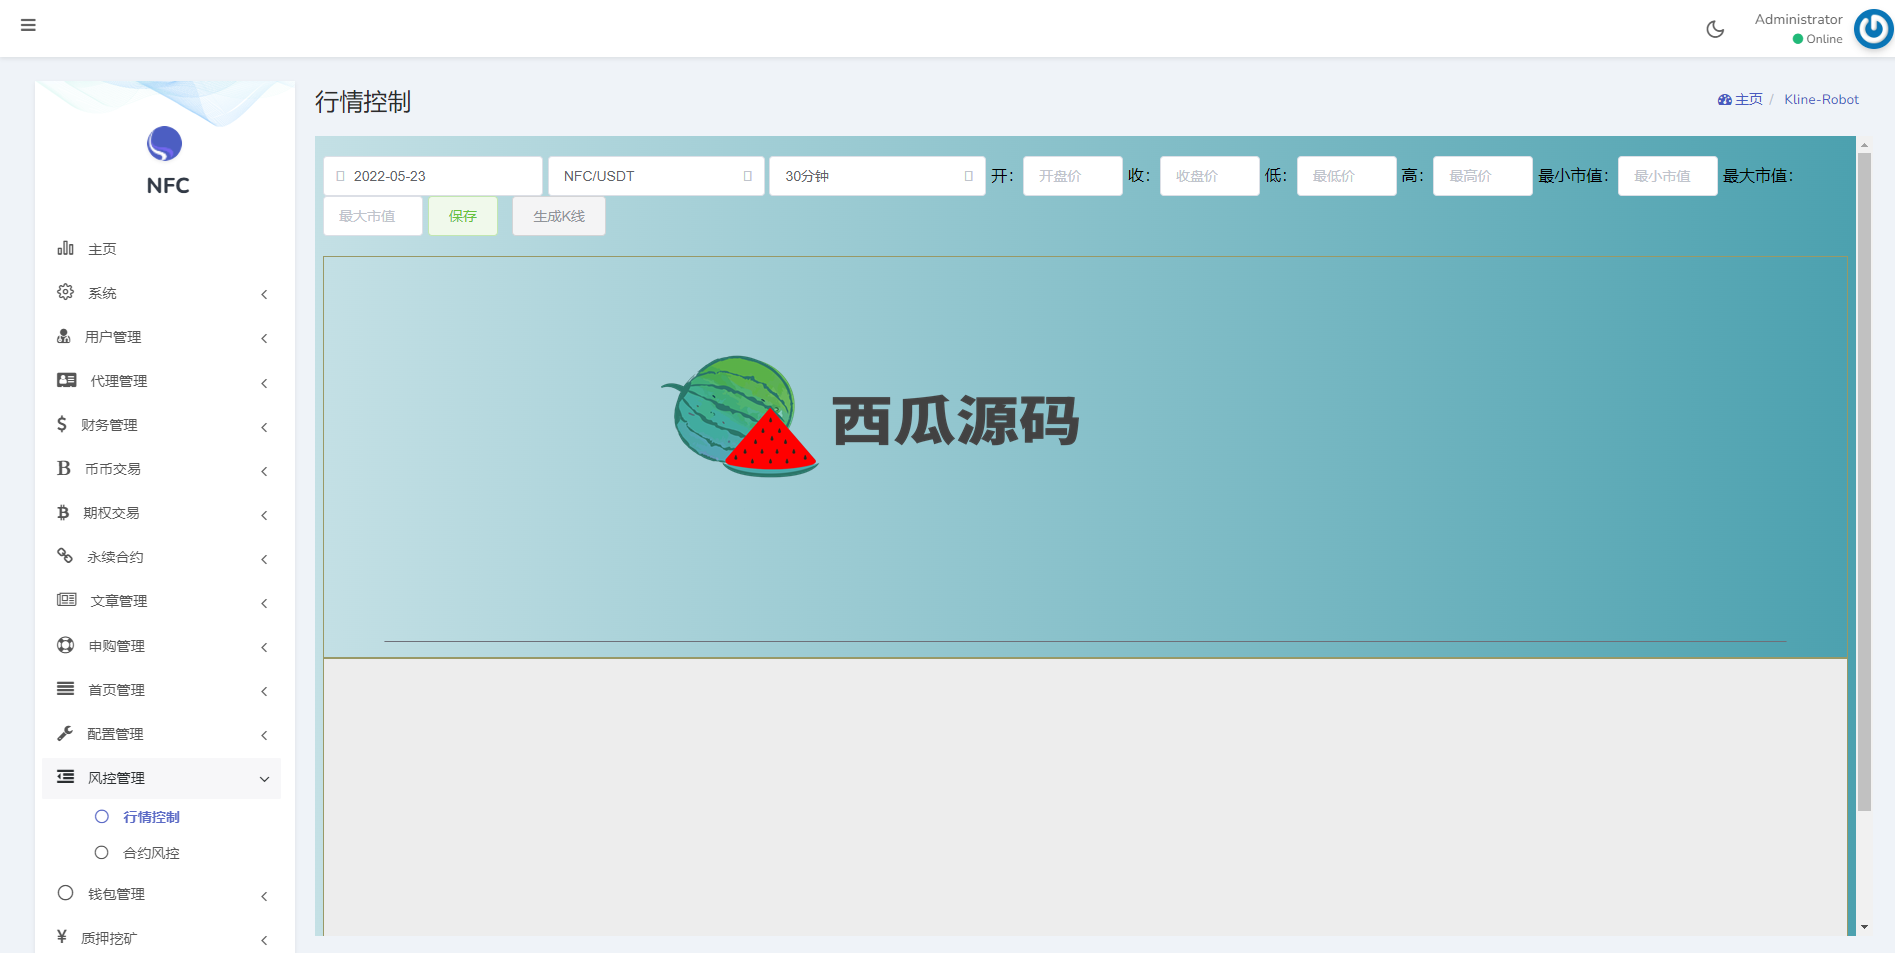Click the 永续合约 link icon
This screenshot has width=1895, height=953.
(65, 556)
